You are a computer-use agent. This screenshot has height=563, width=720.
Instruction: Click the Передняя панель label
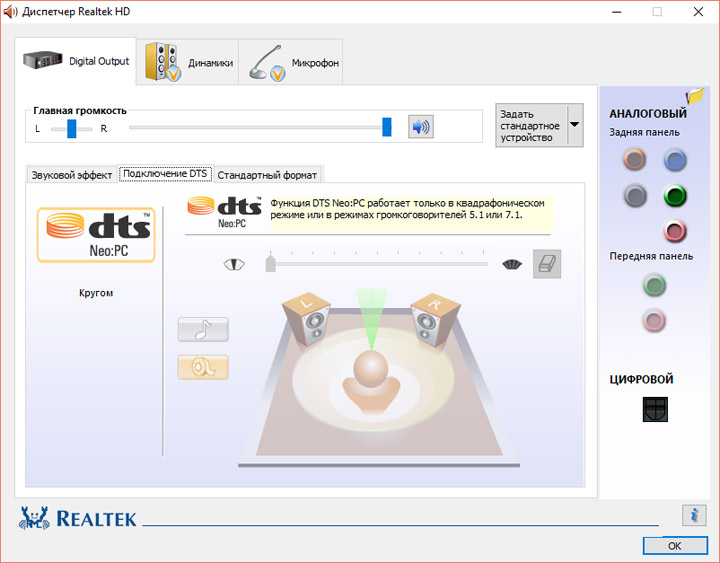click(x=651, y=256)
